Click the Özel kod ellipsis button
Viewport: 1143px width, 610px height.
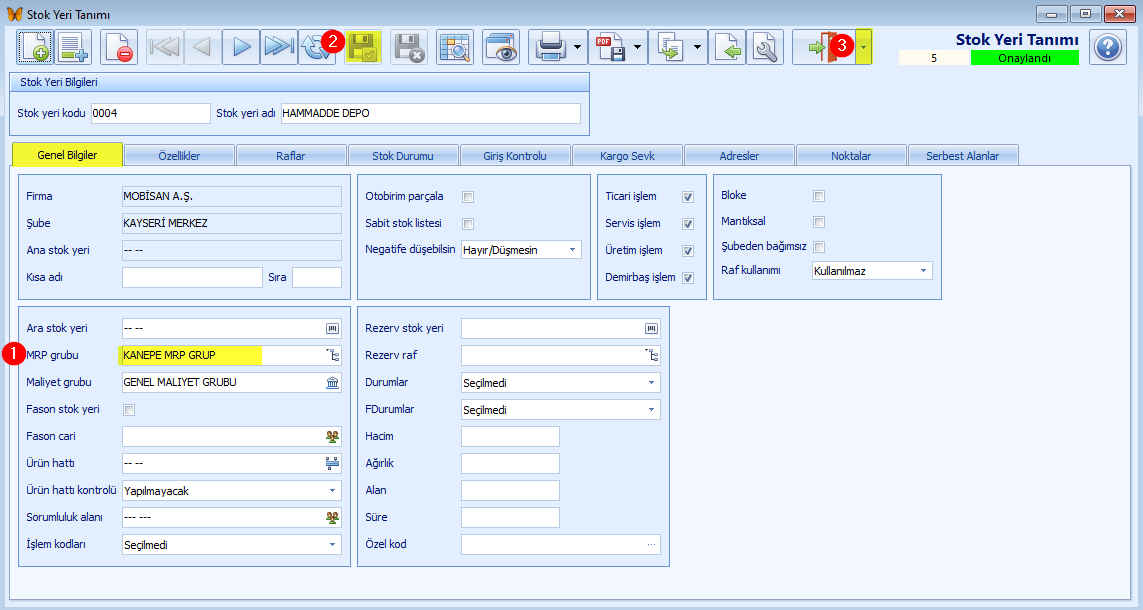651,544
